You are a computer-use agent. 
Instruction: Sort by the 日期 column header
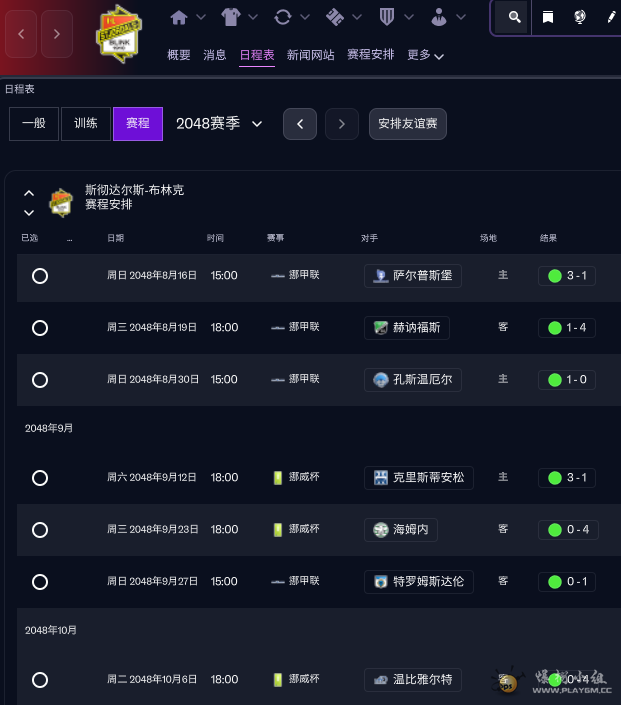click(116, 238)
